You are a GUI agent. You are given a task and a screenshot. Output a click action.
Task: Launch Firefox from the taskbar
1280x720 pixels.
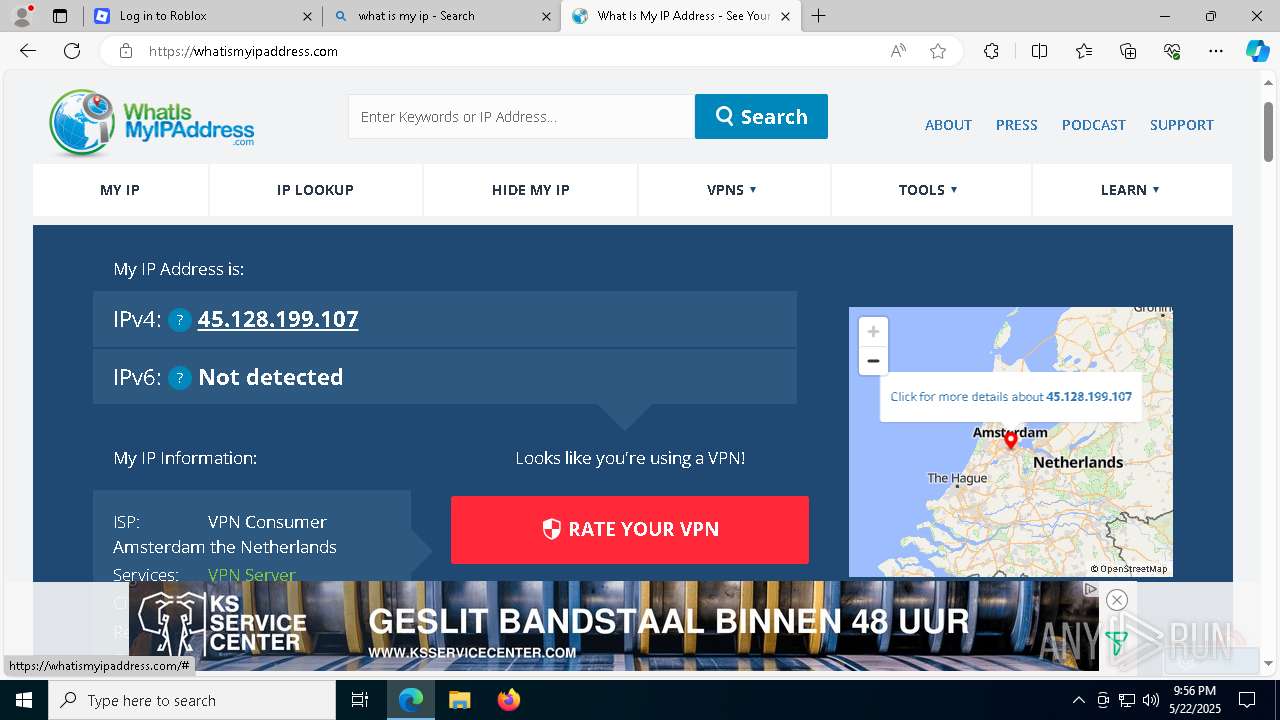(508, 700)
